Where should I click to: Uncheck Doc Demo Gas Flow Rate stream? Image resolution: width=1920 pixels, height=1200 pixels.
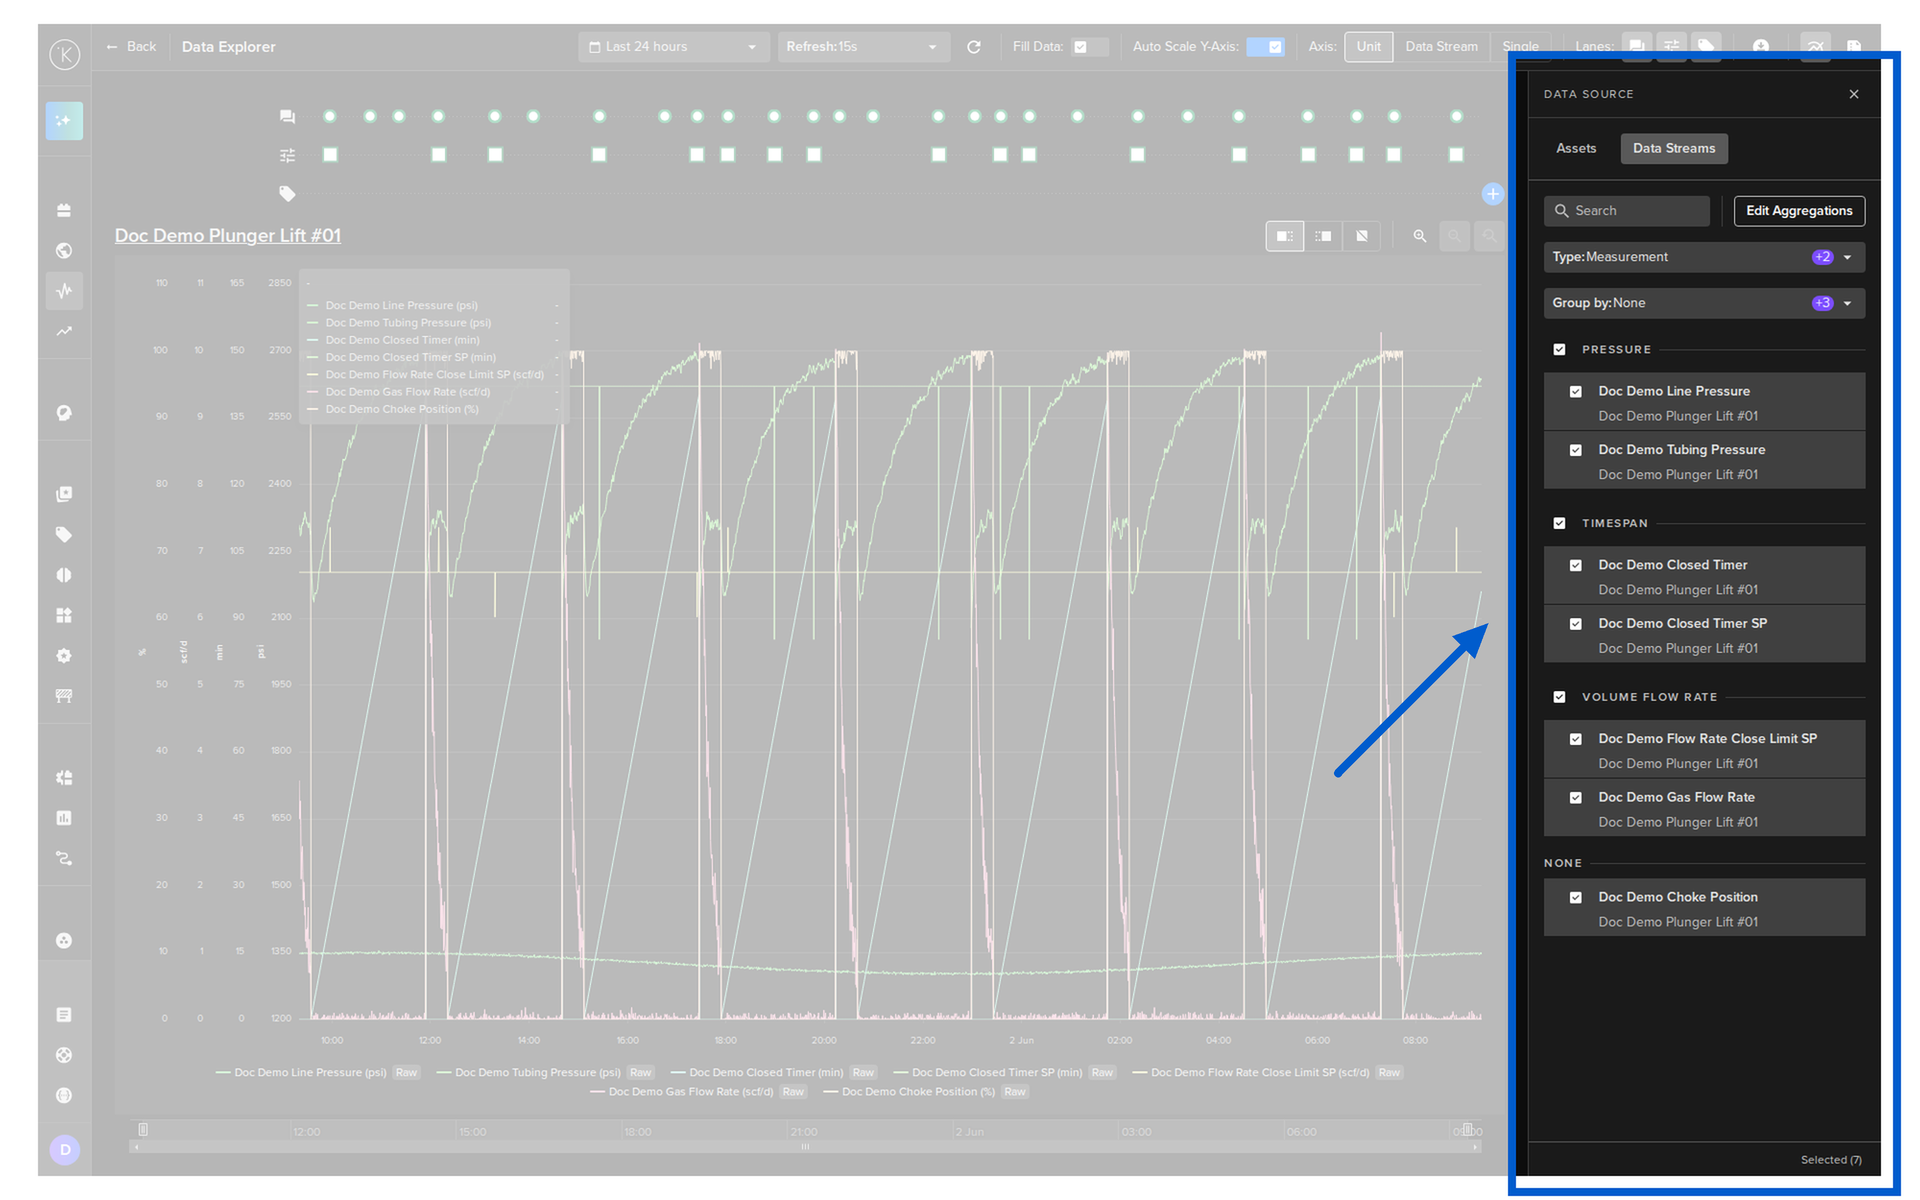pyautogui.click(x=1576, y=798)
